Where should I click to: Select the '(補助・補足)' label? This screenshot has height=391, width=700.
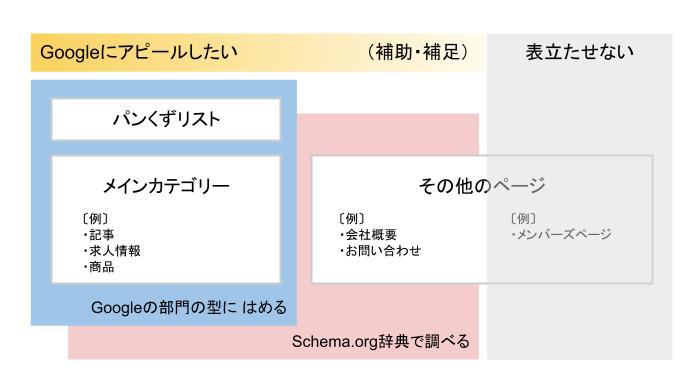[x=418, y=52]
